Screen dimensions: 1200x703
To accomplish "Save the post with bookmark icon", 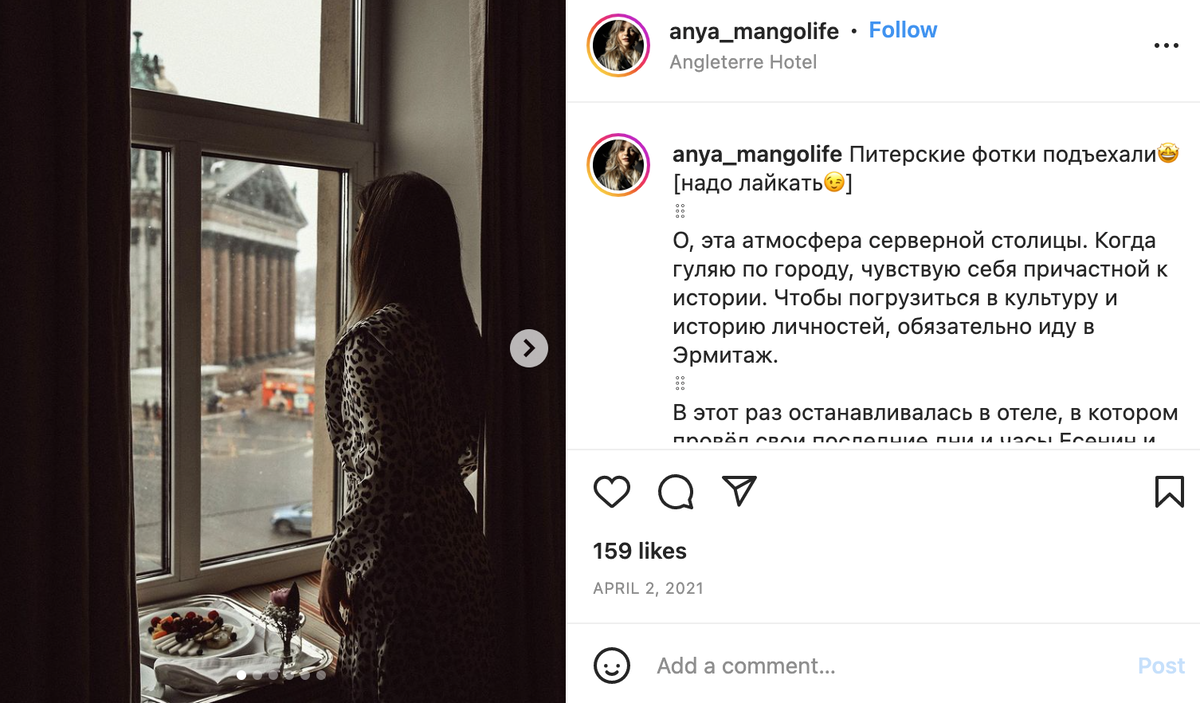I will pyautogui.click(x=1169, y=491).
